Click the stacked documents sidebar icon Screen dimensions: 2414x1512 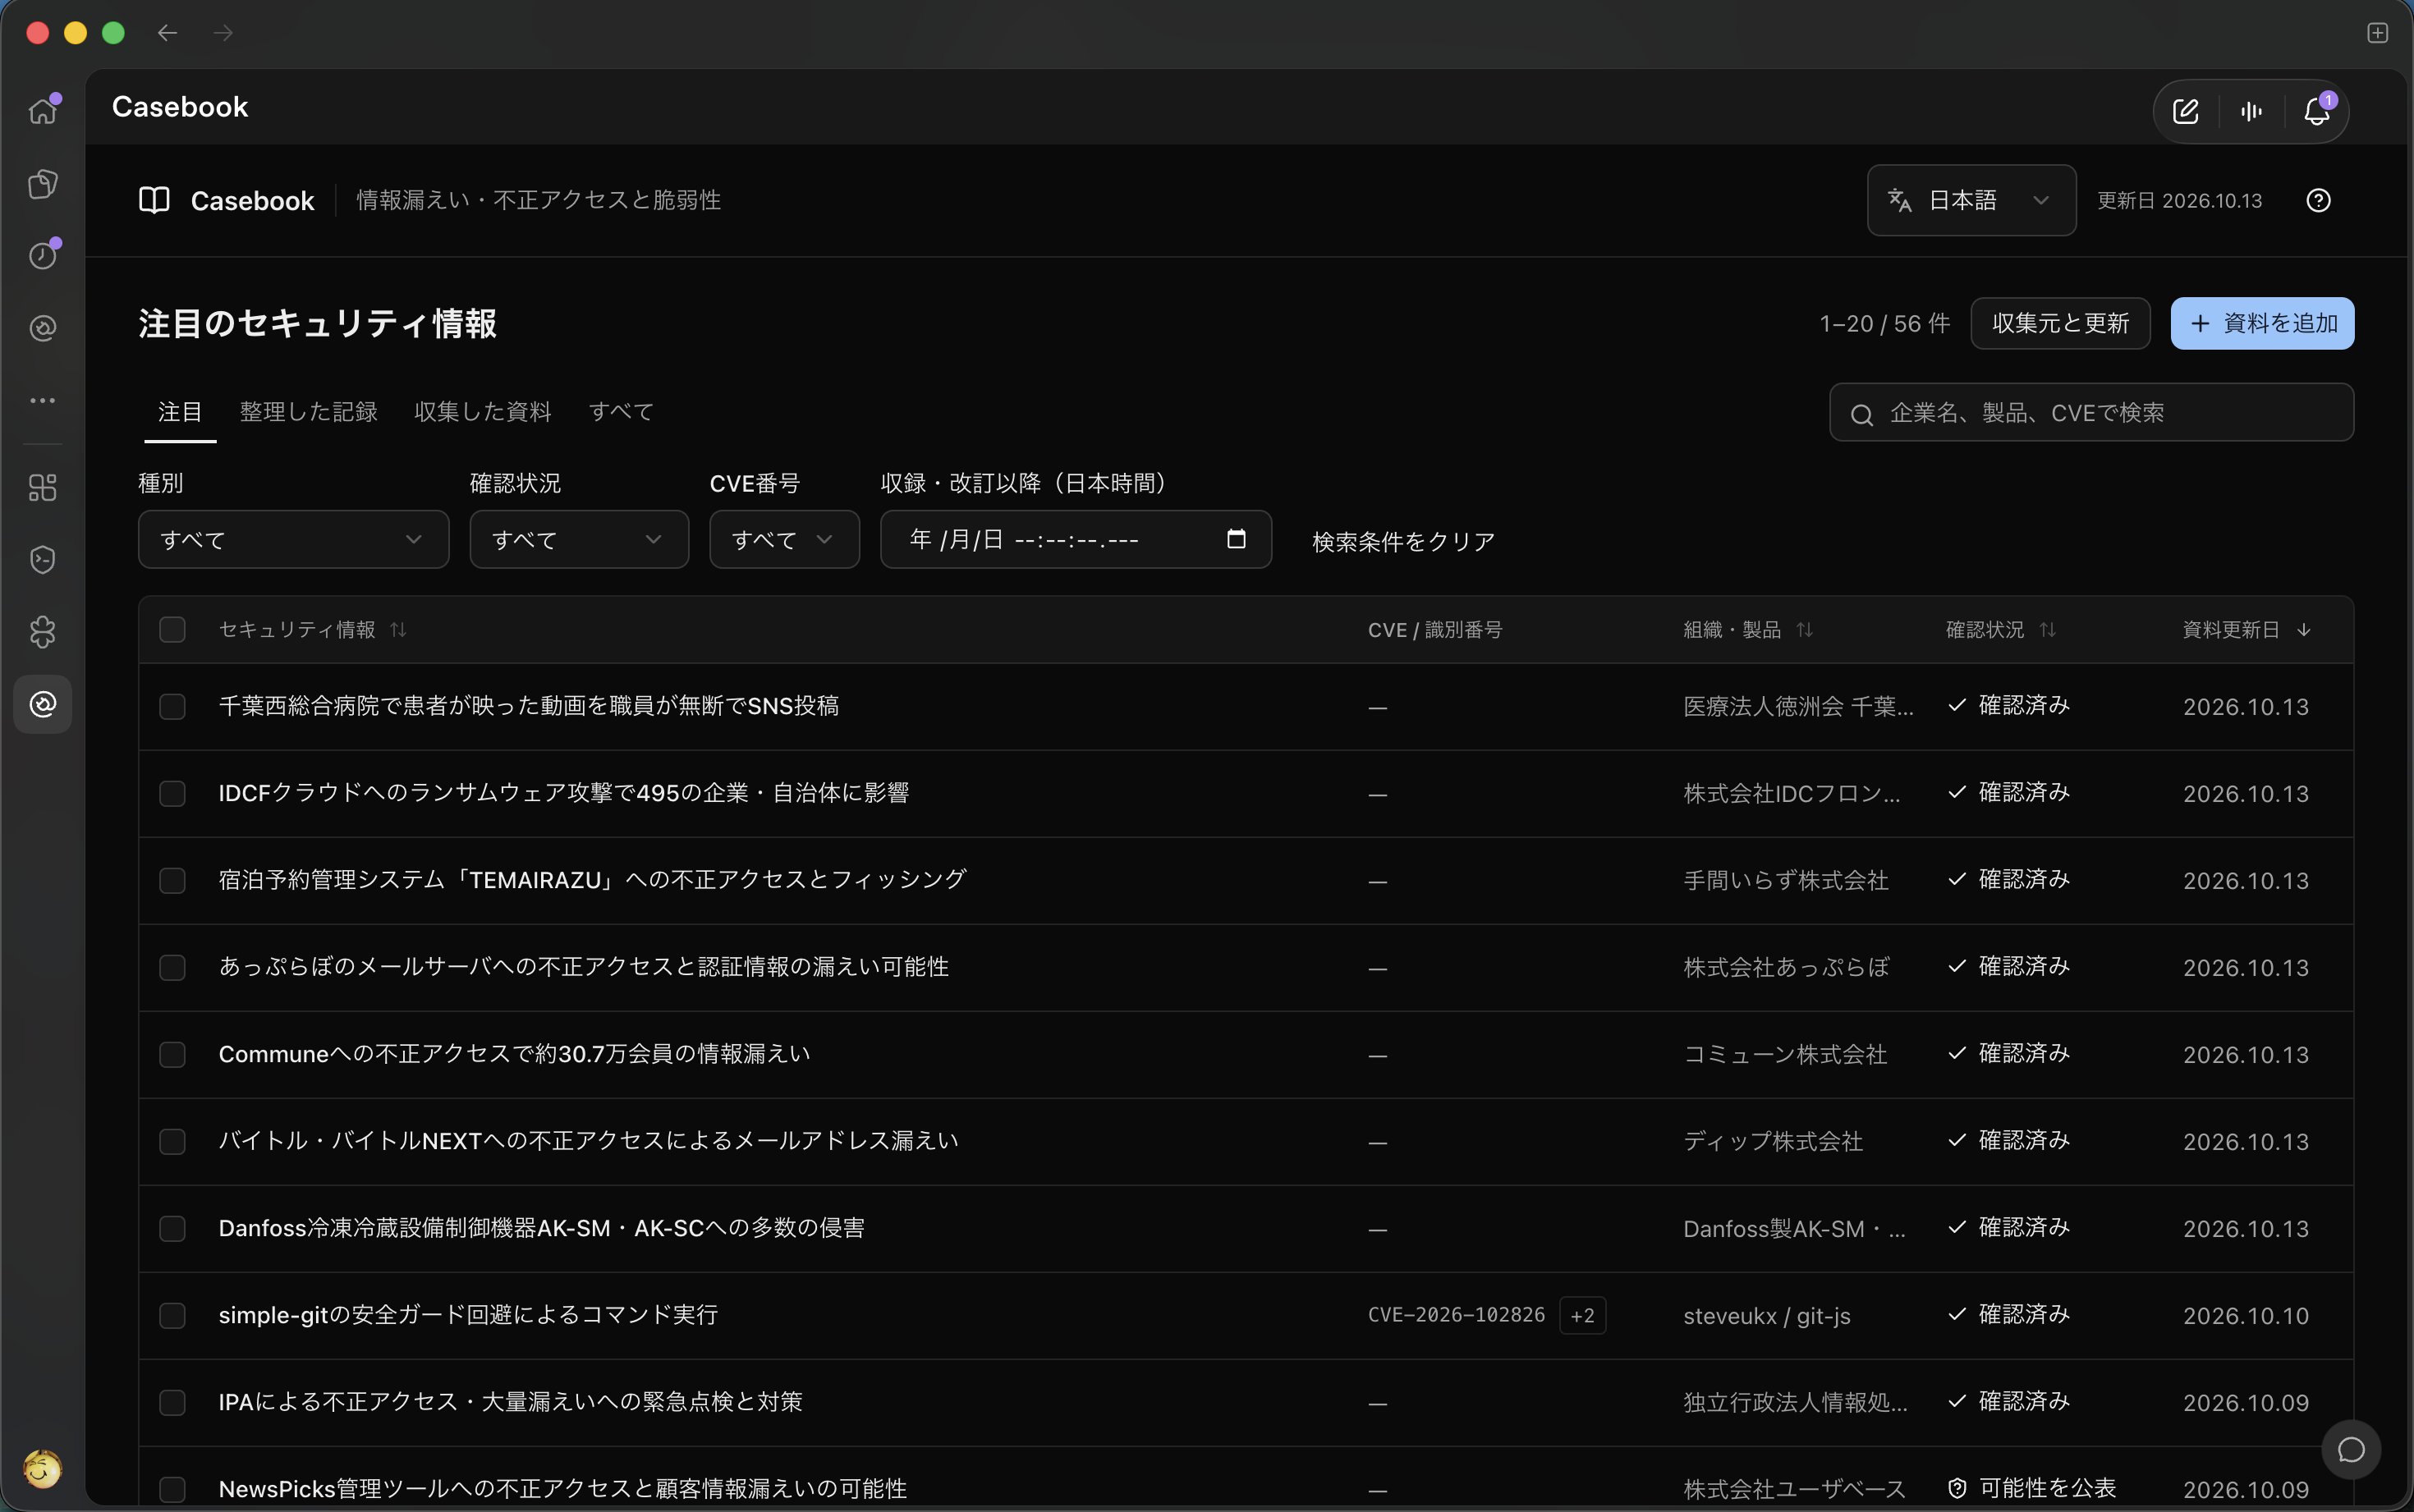(x=43, y=184)
